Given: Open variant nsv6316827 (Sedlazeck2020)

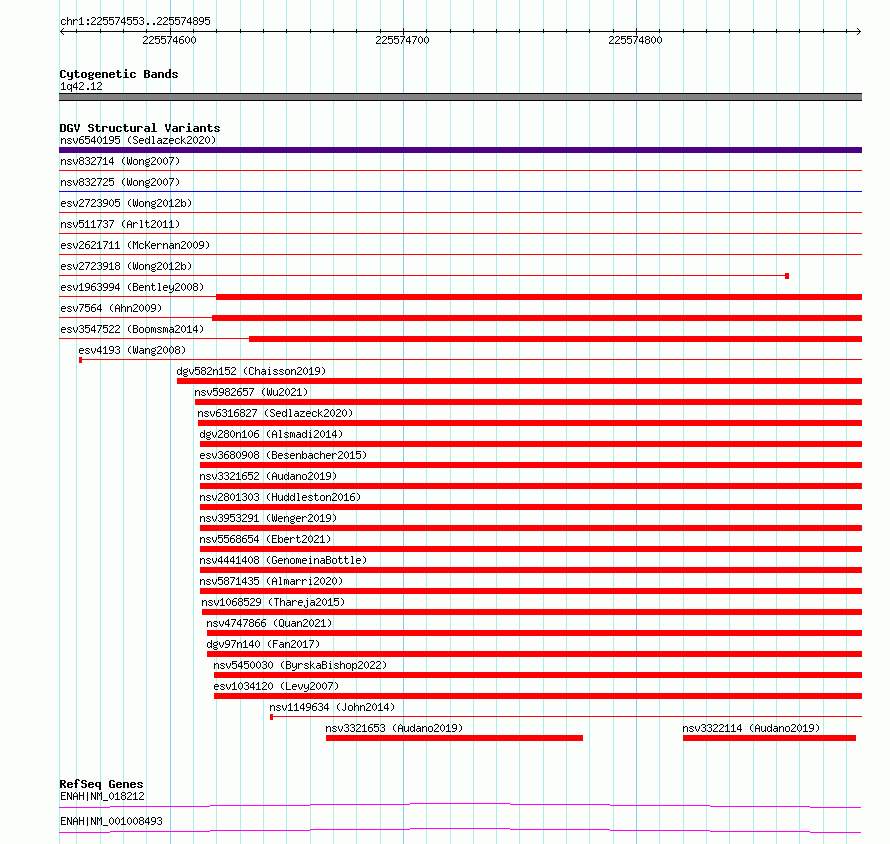Looking at the screenshot, I should [275, 413].
